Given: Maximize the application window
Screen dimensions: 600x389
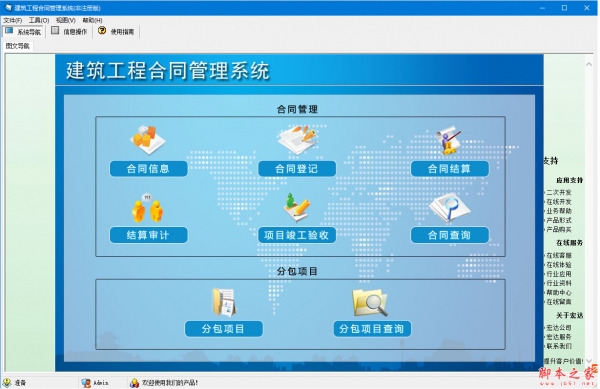Looking at the screenshot, I should (564, 8).
